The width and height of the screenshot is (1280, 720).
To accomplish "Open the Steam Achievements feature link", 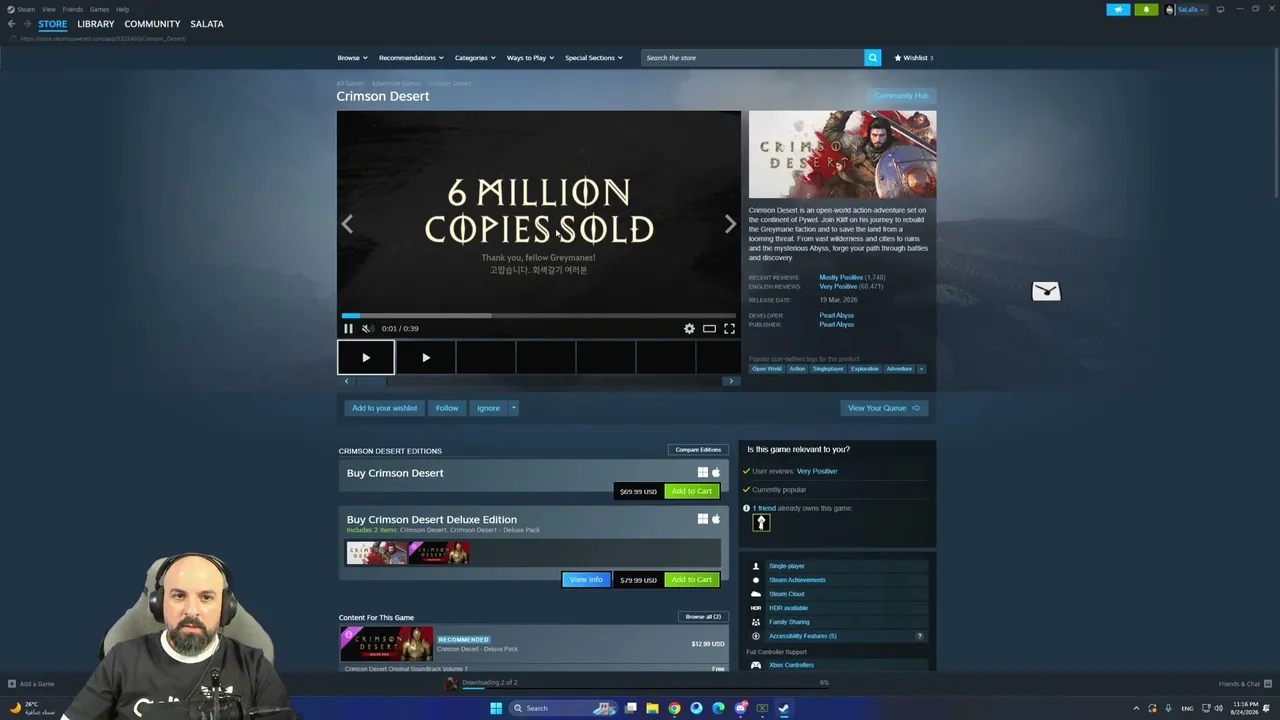I will (797, 580).
